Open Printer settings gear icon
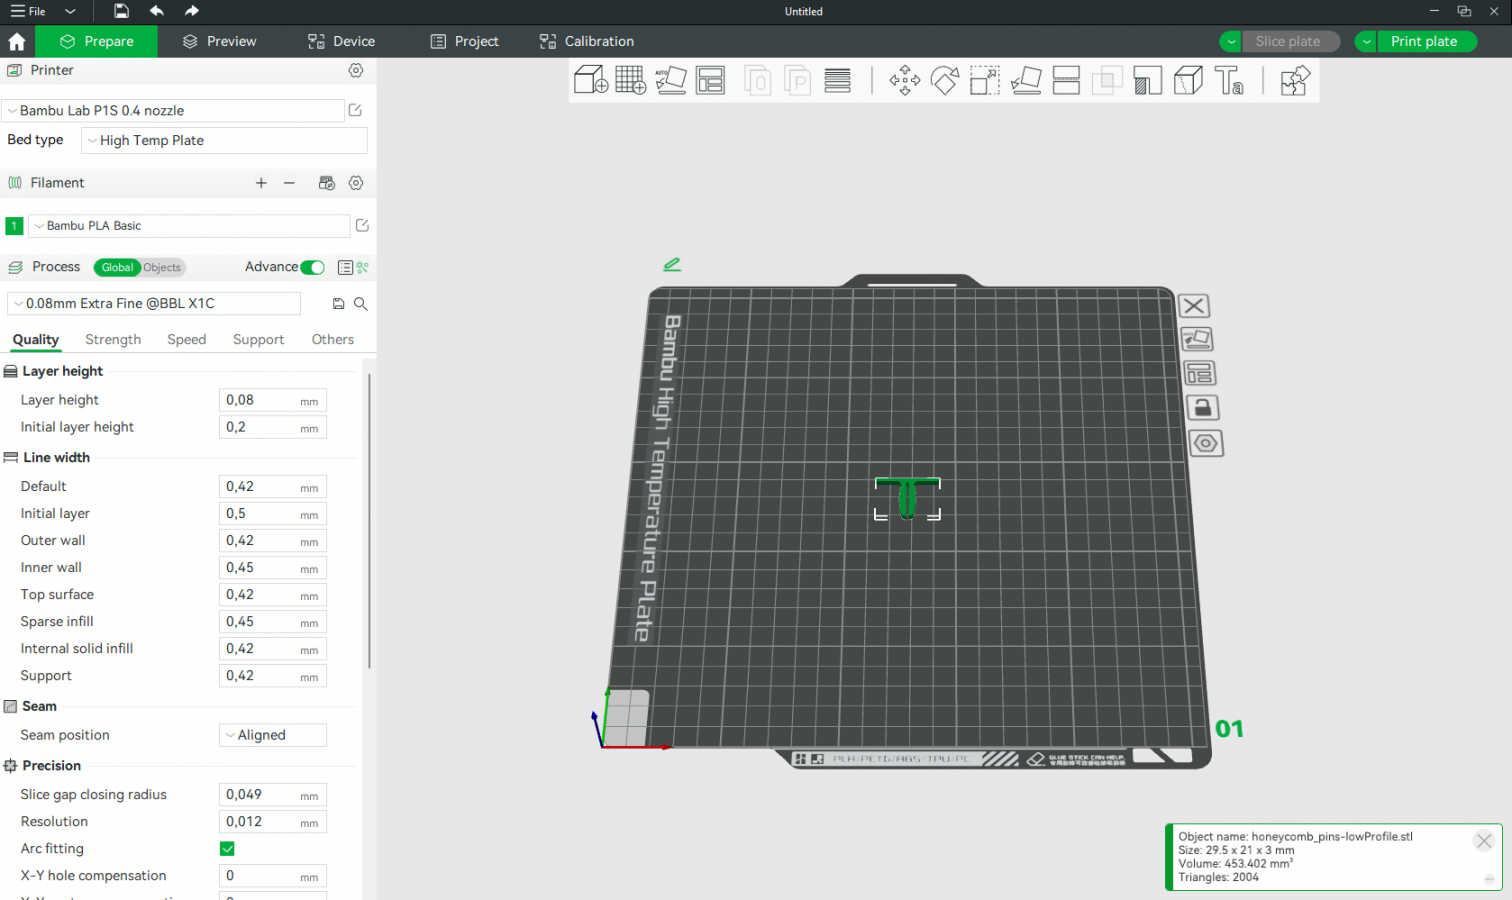1512x900 pixels. point(356,70)
